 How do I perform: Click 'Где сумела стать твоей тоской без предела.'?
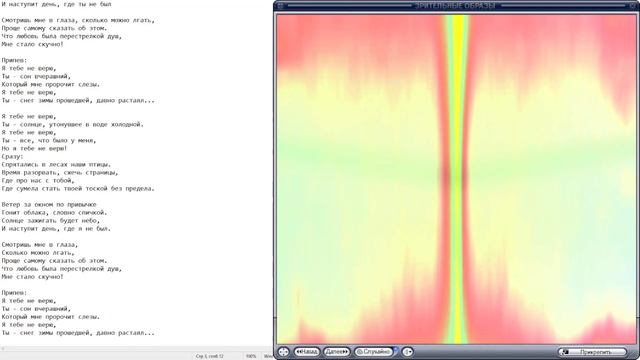coord(78,189)
